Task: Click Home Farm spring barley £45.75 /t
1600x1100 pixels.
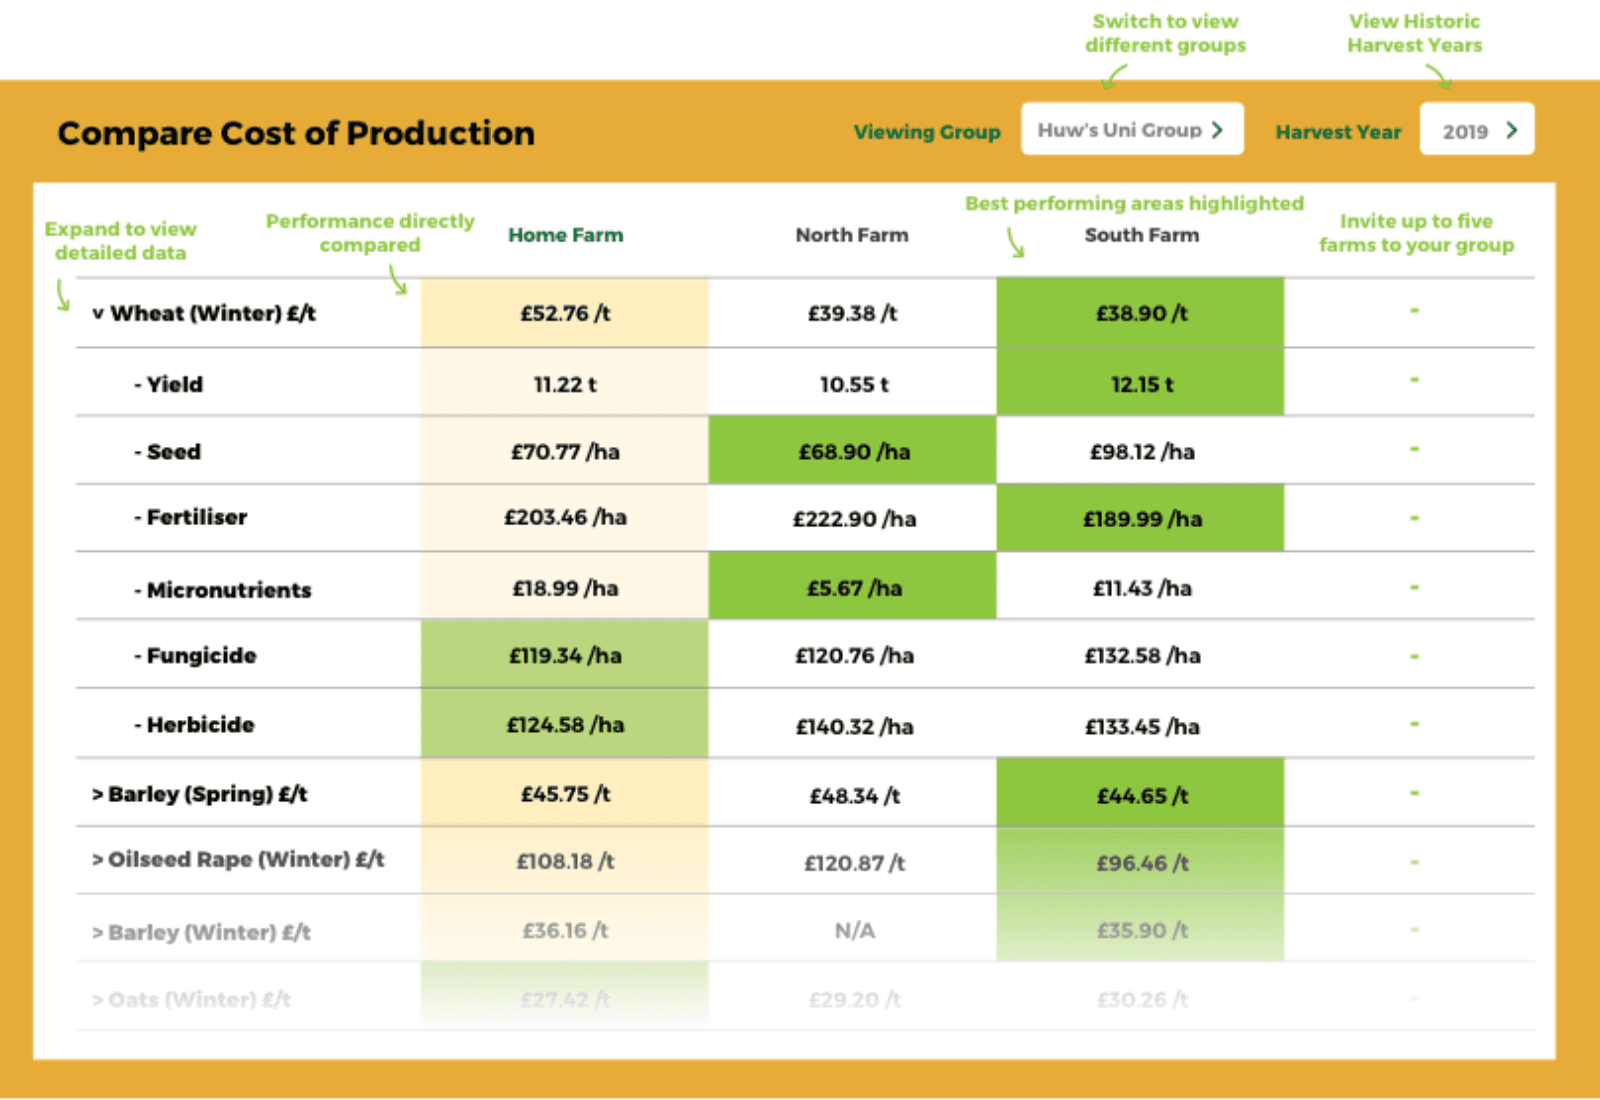Action: coord(565,794)
